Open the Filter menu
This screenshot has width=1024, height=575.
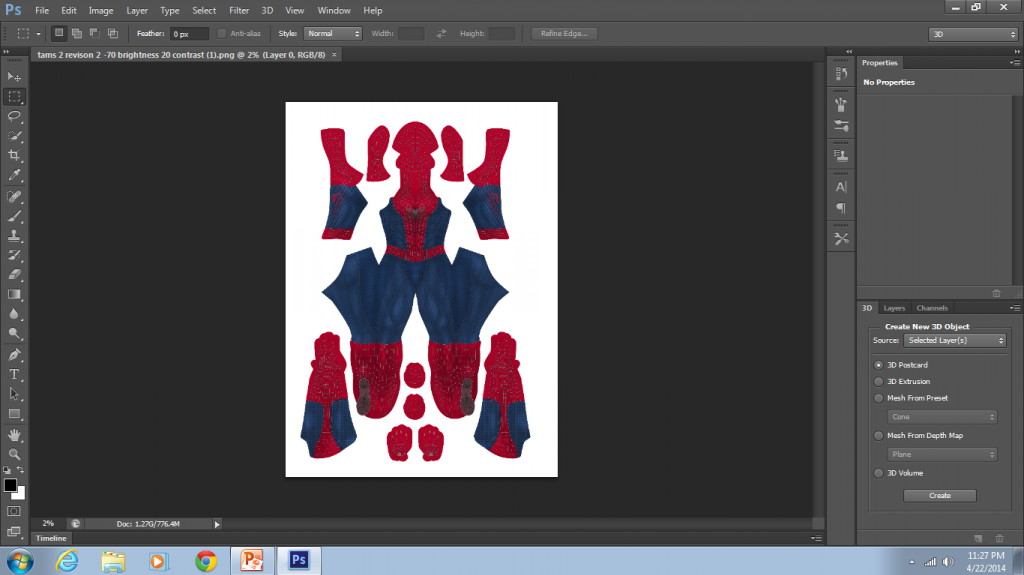pos(239,10)
